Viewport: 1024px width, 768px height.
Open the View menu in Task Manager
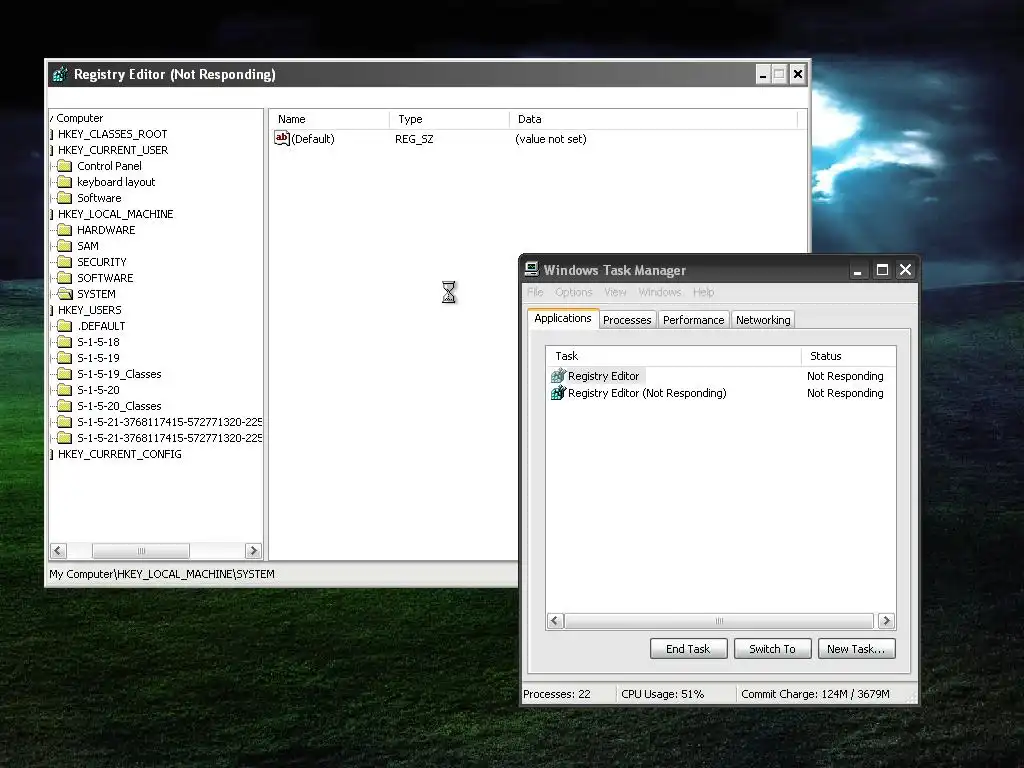tap(615, 292)
